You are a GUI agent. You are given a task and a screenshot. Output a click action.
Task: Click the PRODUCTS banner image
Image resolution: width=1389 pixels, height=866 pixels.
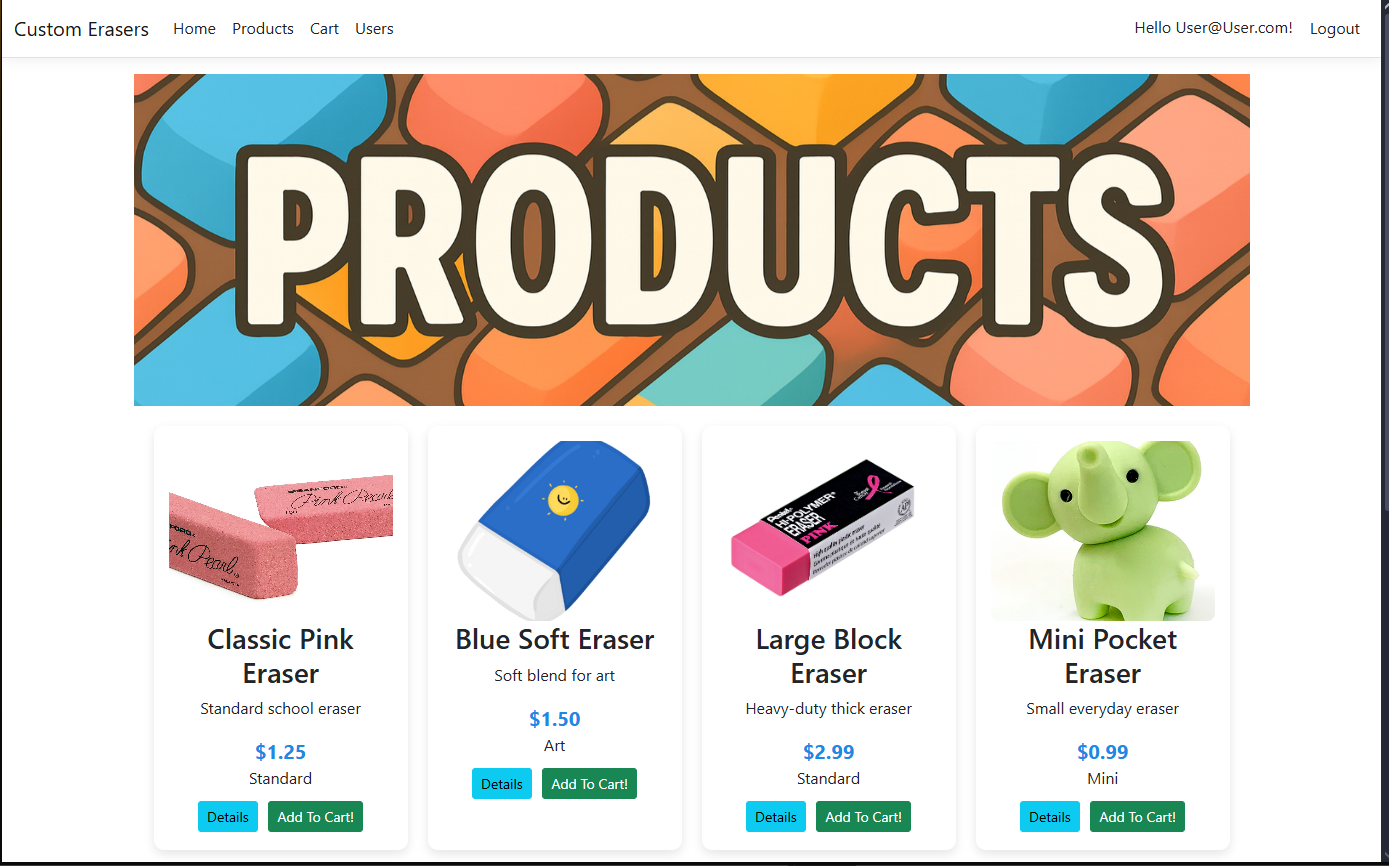click(x=692, y=240)
